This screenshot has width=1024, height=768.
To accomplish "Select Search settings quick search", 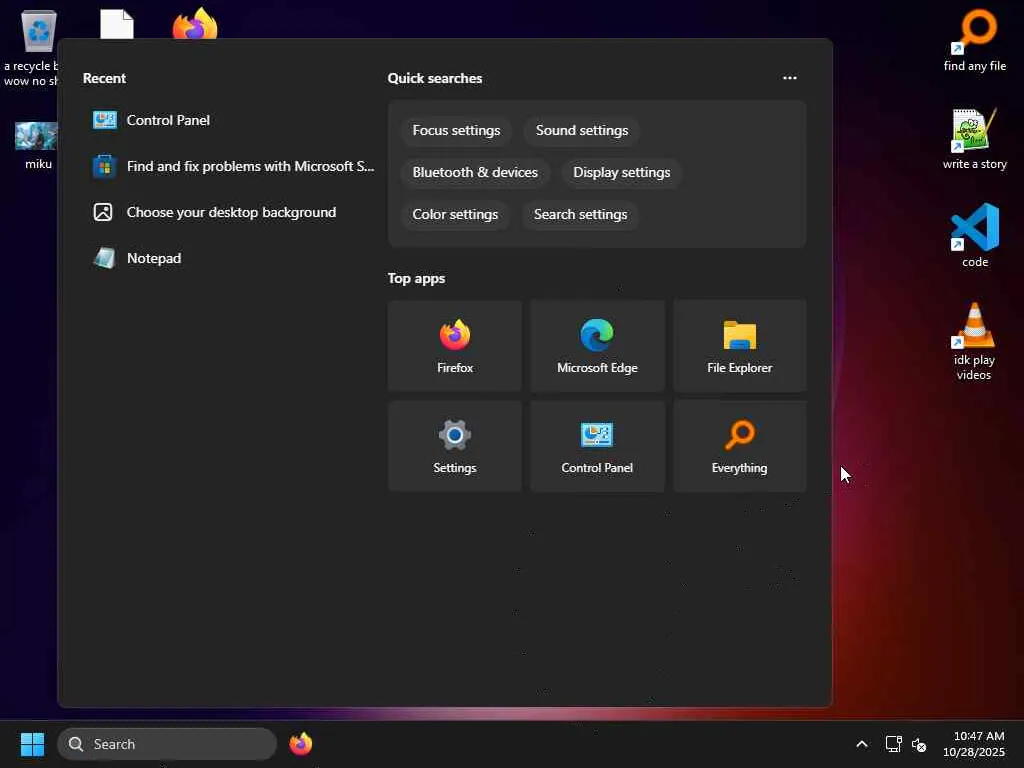I will coord(581,214).
